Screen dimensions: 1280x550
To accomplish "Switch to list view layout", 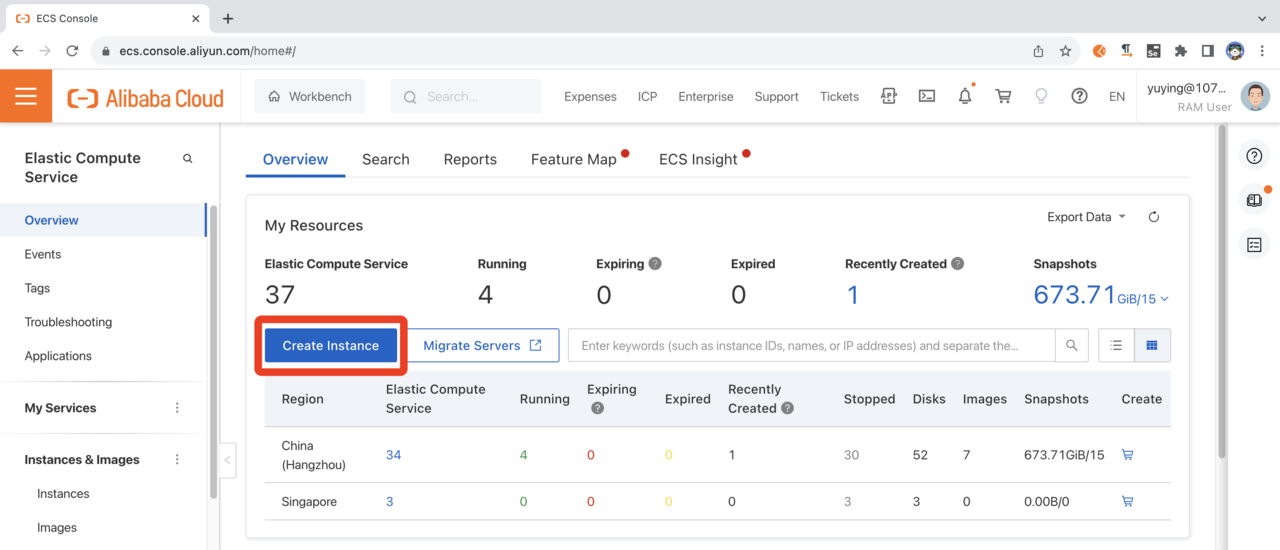I will (1116, 346).
